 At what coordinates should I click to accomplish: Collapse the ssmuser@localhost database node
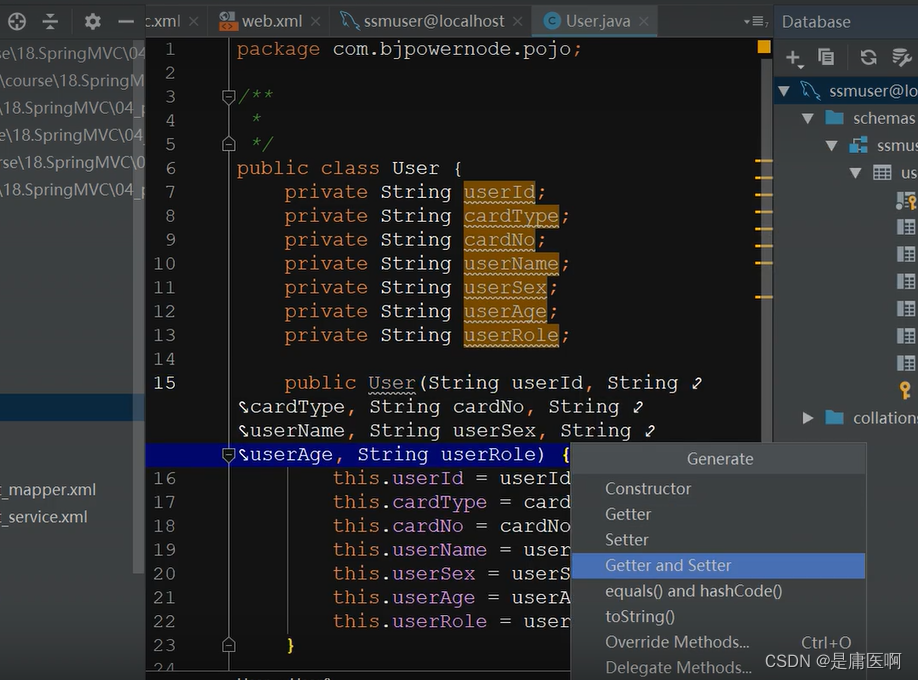click(x=785, y=91)
